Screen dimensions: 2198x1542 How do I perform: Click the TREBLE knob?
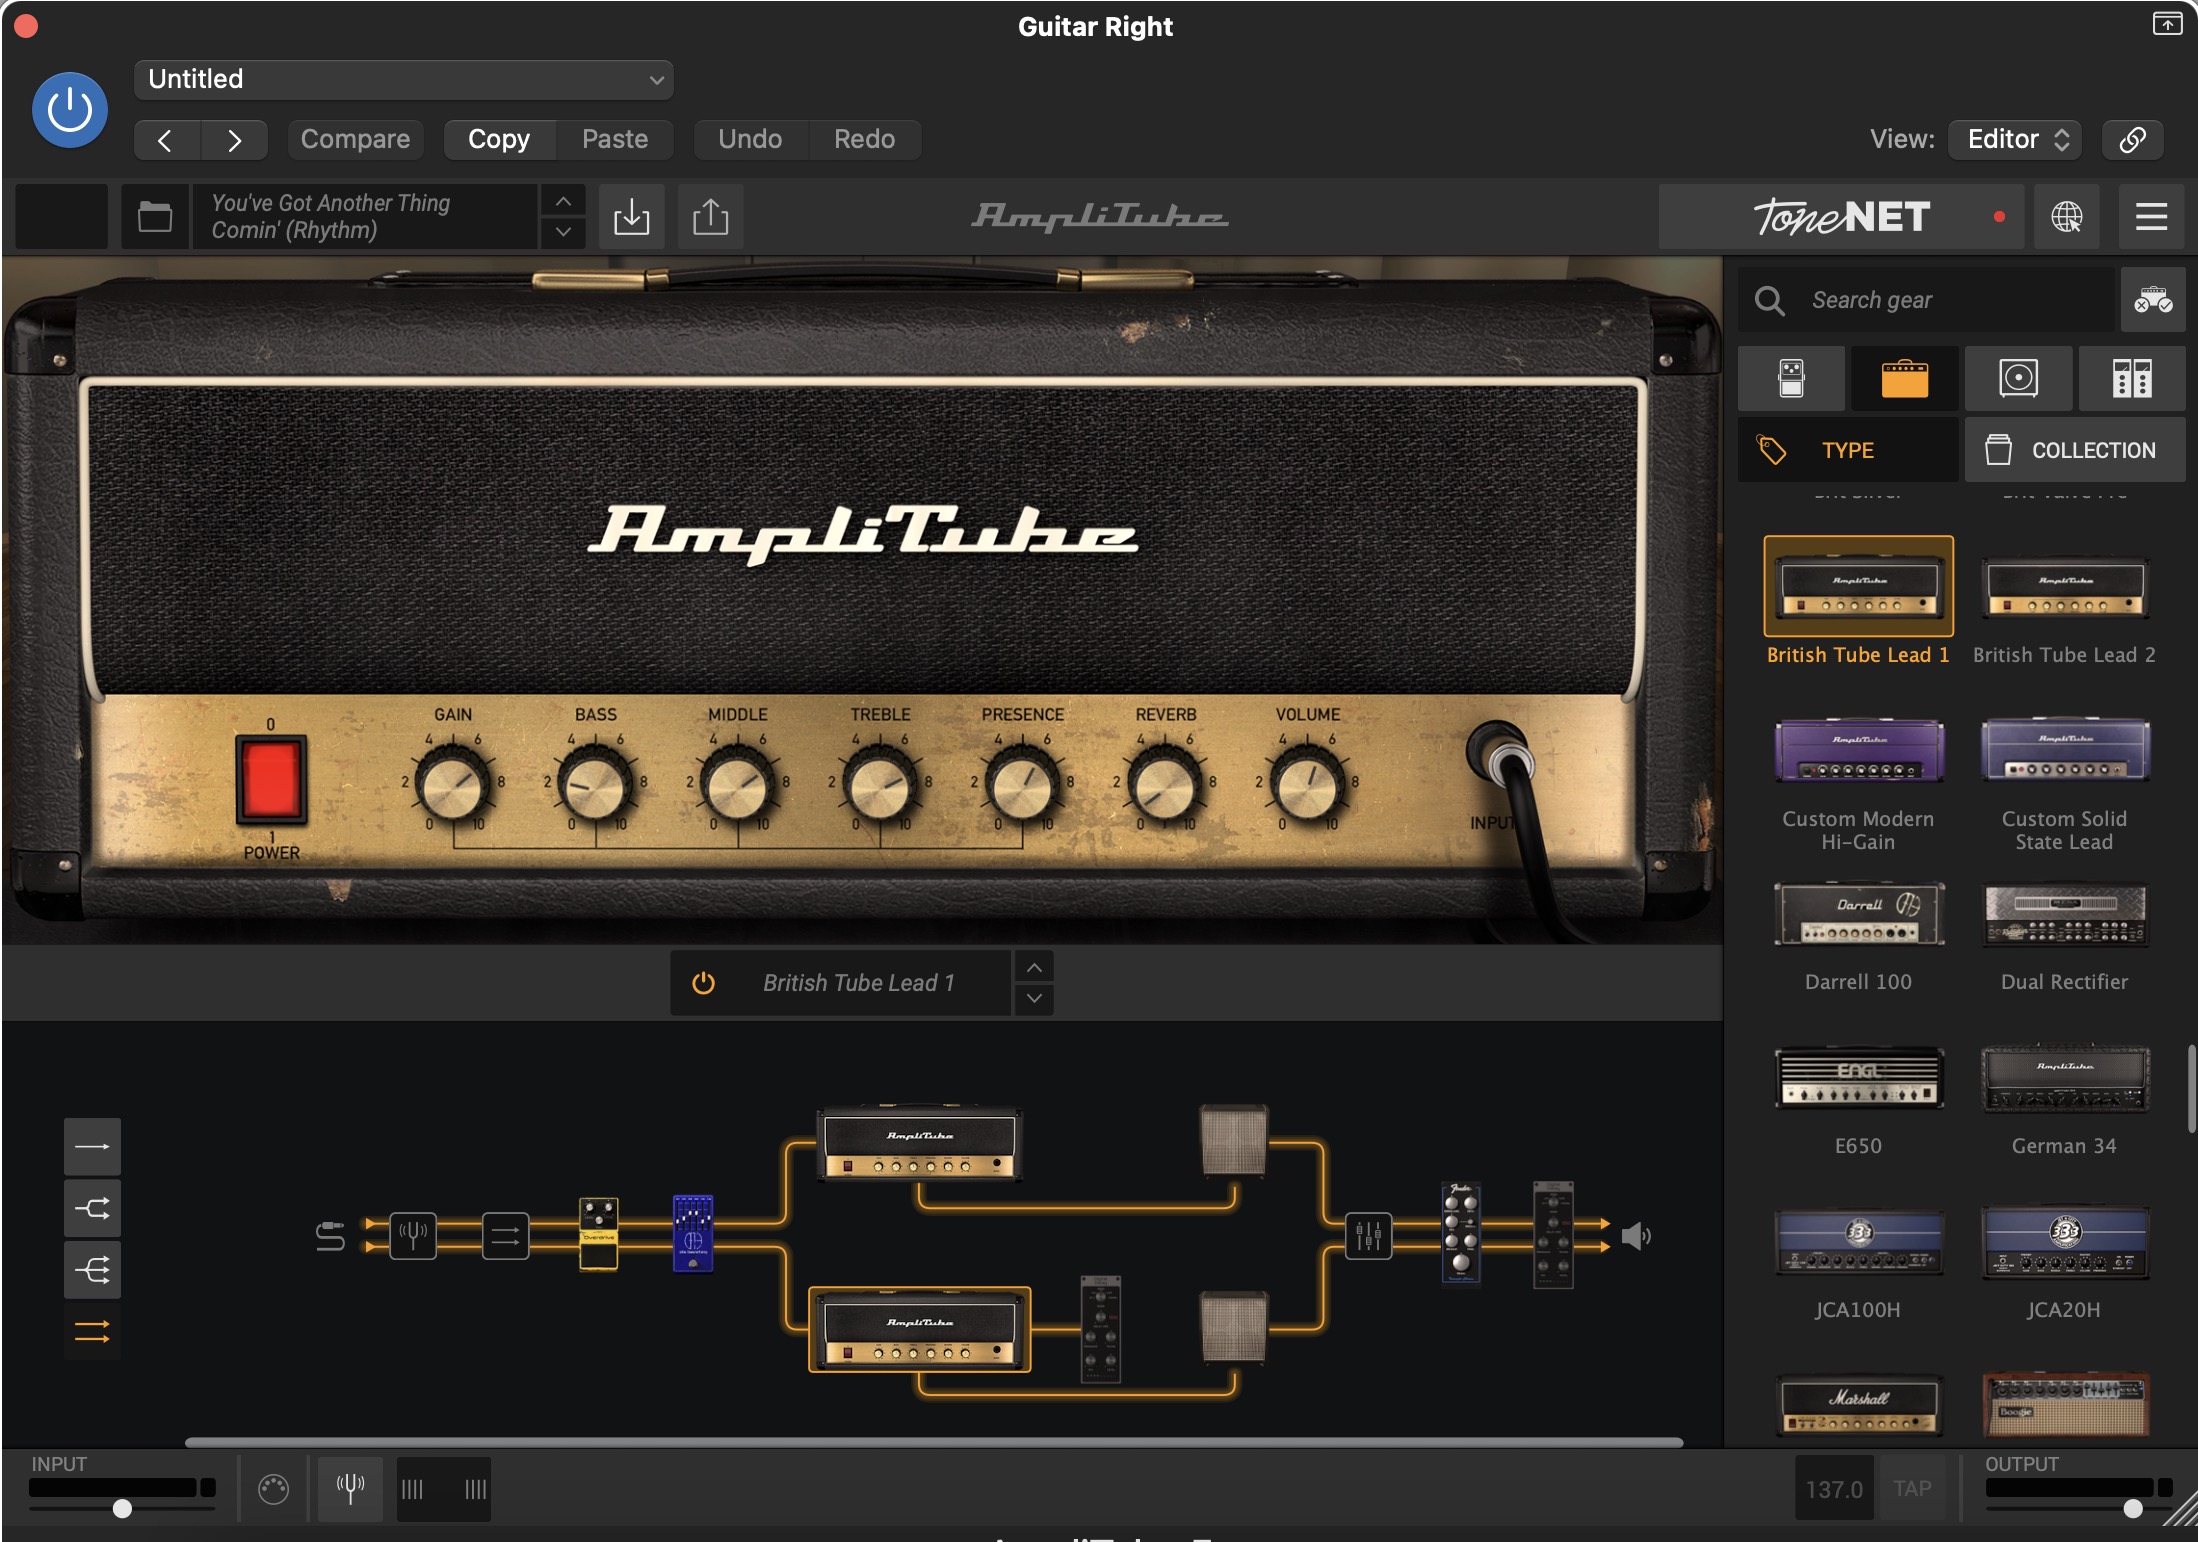(x=880, y=784)
